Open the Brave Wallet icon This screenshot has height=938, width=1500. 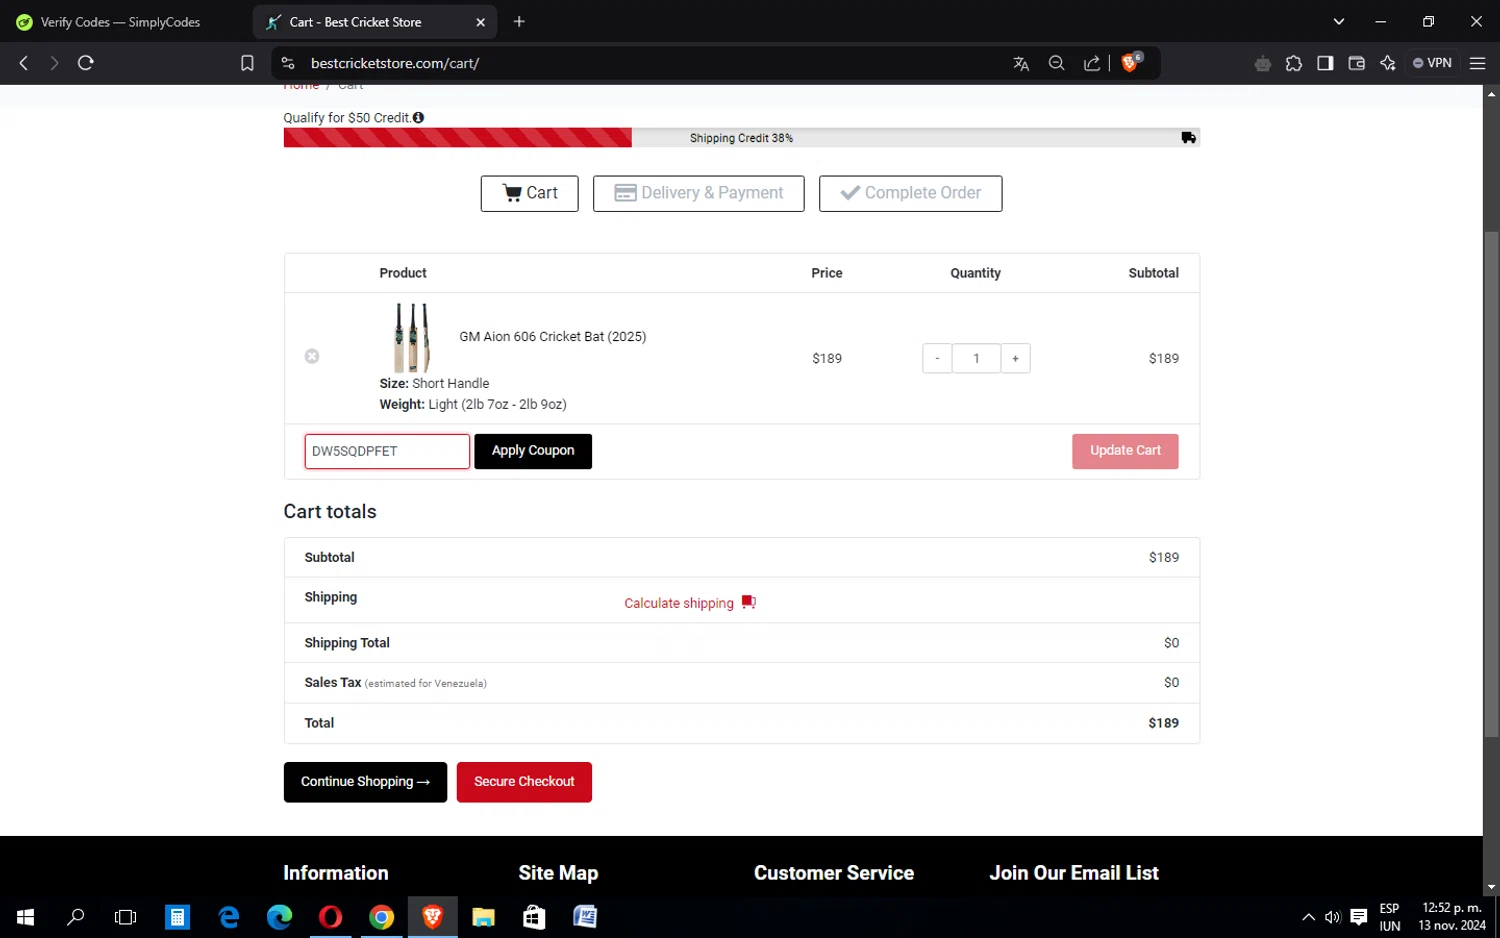tap(1356, 63)
